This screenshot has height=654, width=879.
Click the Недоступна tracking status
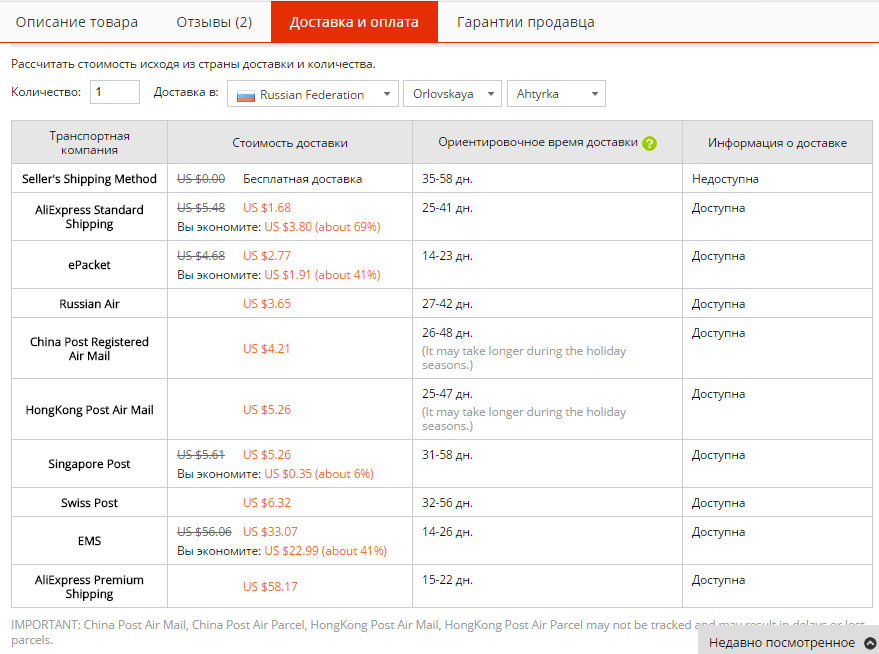pyautogui.click(x=725, y=179)
